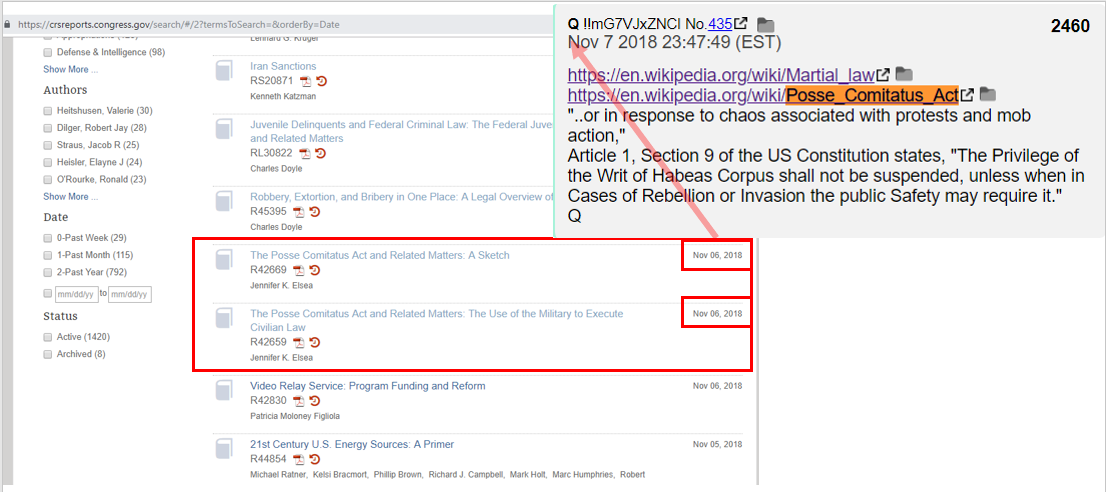Open 21st Century U.S. Energy Sources report
Viewport: 1106px width, 492px height.
coord(352,444)
